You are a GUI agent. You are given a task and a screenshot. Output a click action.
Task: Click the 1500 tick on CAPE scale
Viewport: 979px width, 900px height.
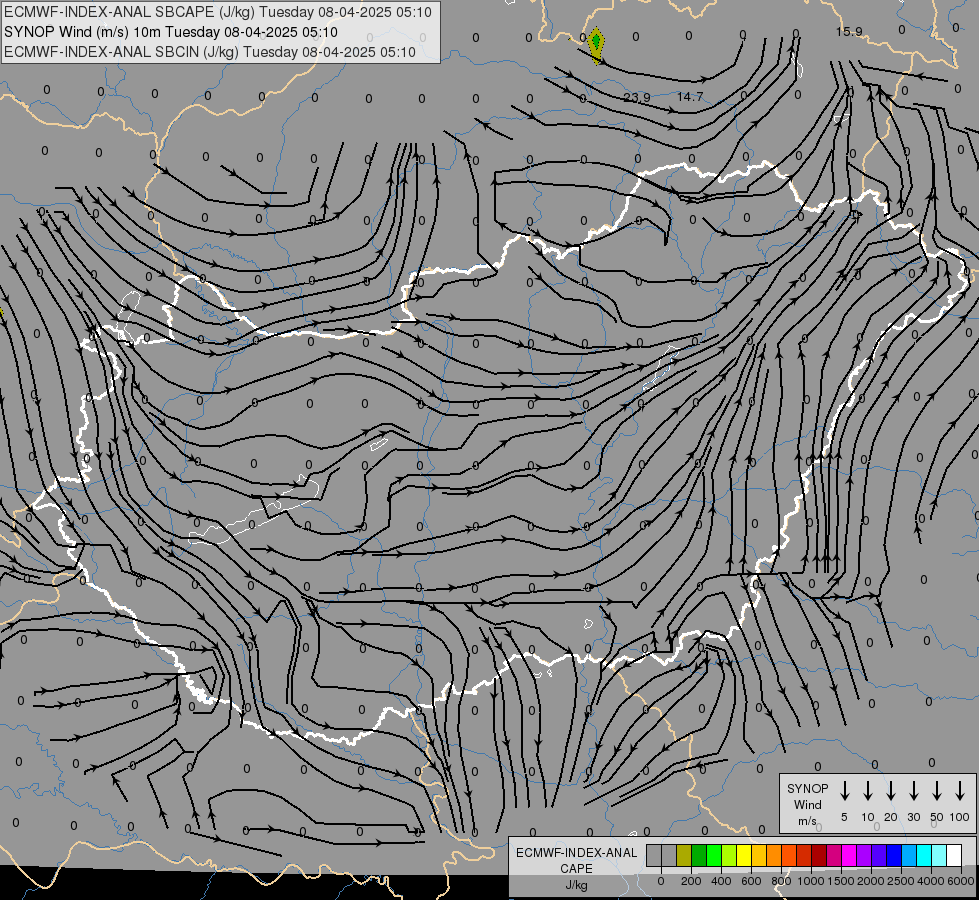coord(841,881)
